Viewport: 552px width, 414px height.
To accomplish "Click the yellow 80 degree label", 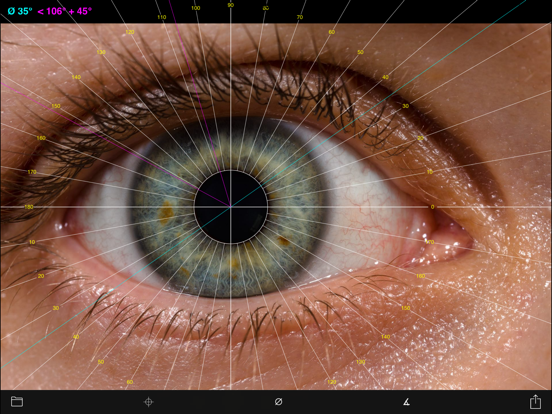I will click(266, 8).
